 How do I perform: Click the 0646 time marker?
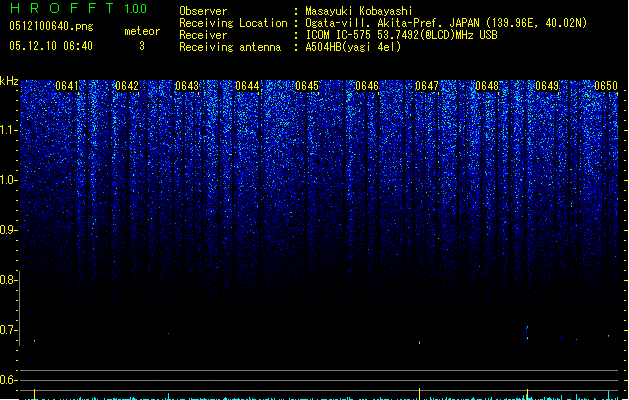tap(367, 86)
